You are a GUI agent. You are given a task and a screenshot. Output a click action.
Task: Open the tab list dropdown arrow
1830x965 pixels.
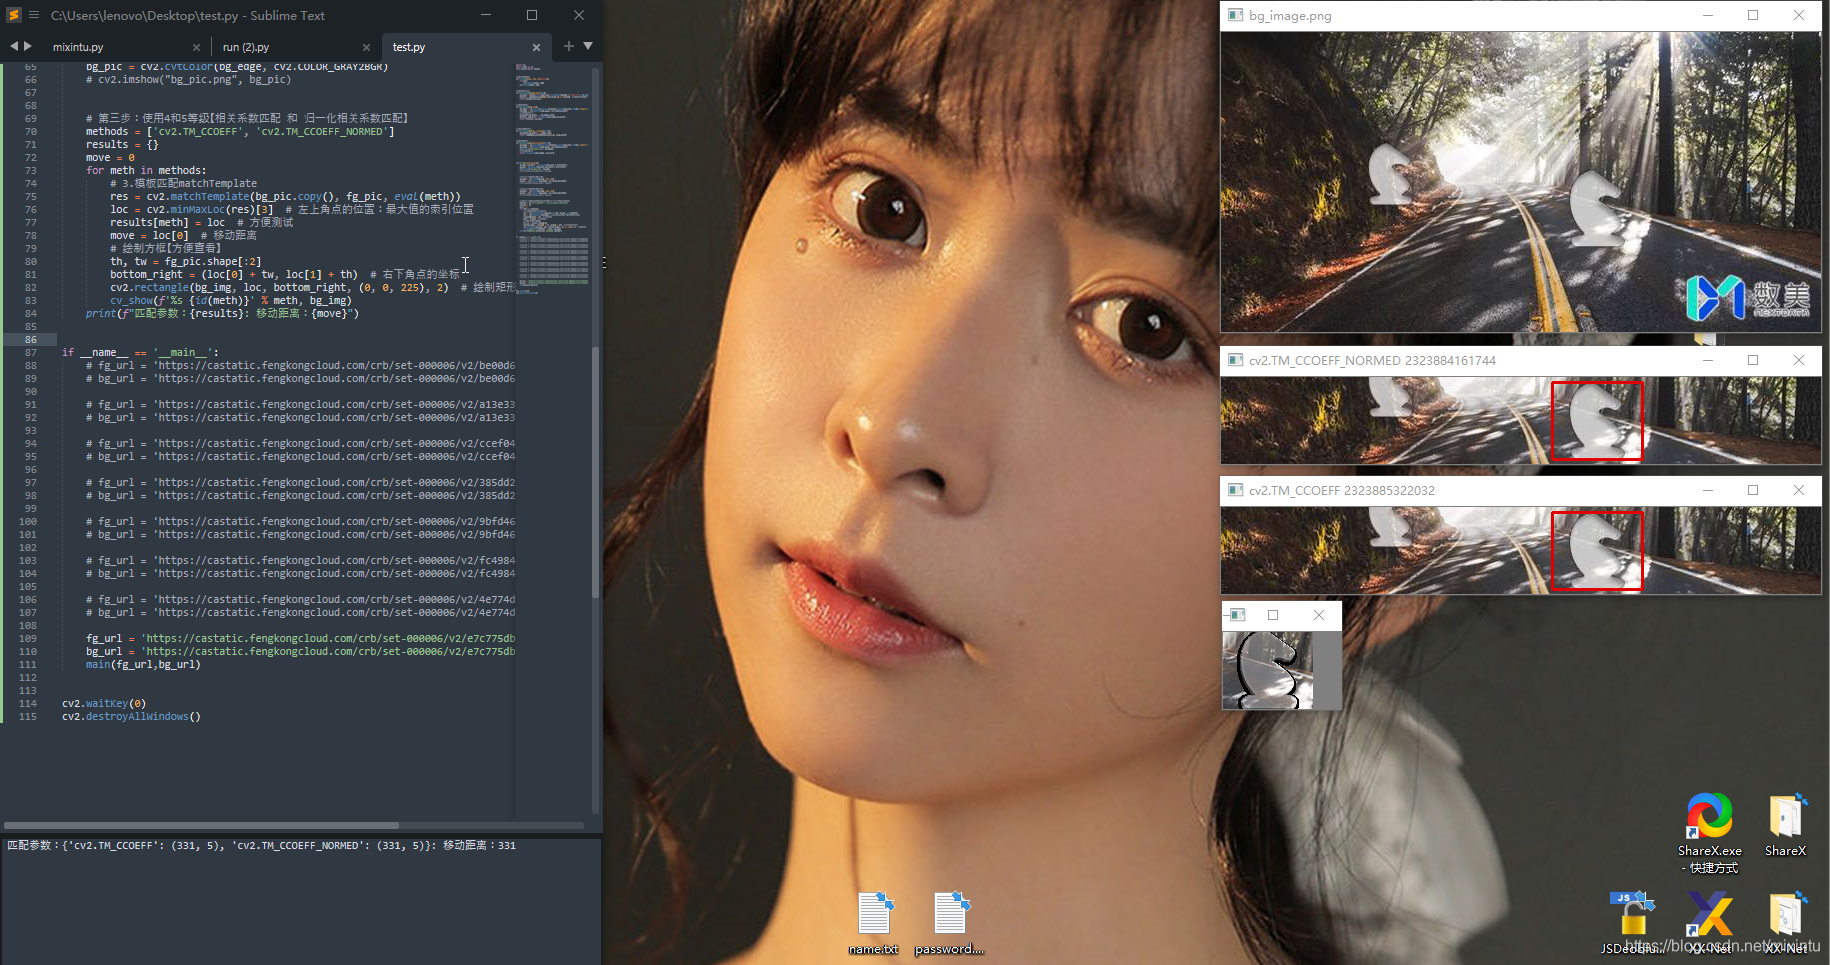(588, 46)
